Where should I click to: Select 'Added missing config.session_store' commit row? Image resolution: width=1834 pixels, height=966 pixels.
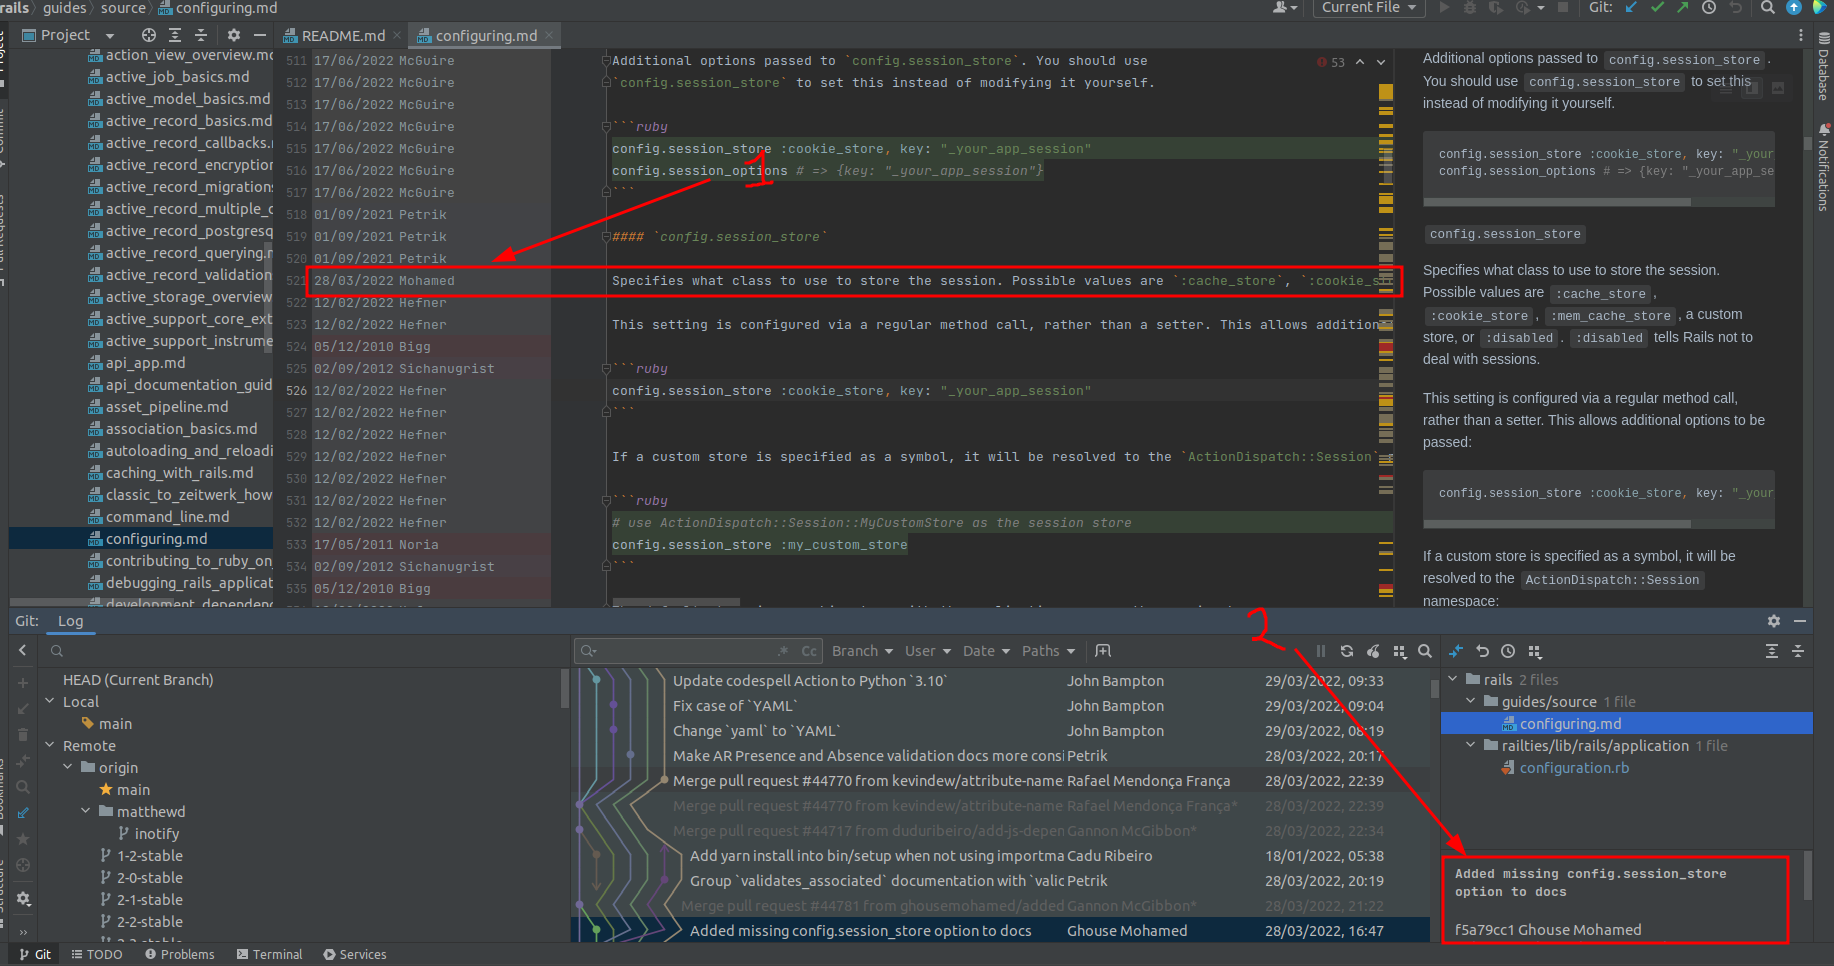(x=1000, y=931)
